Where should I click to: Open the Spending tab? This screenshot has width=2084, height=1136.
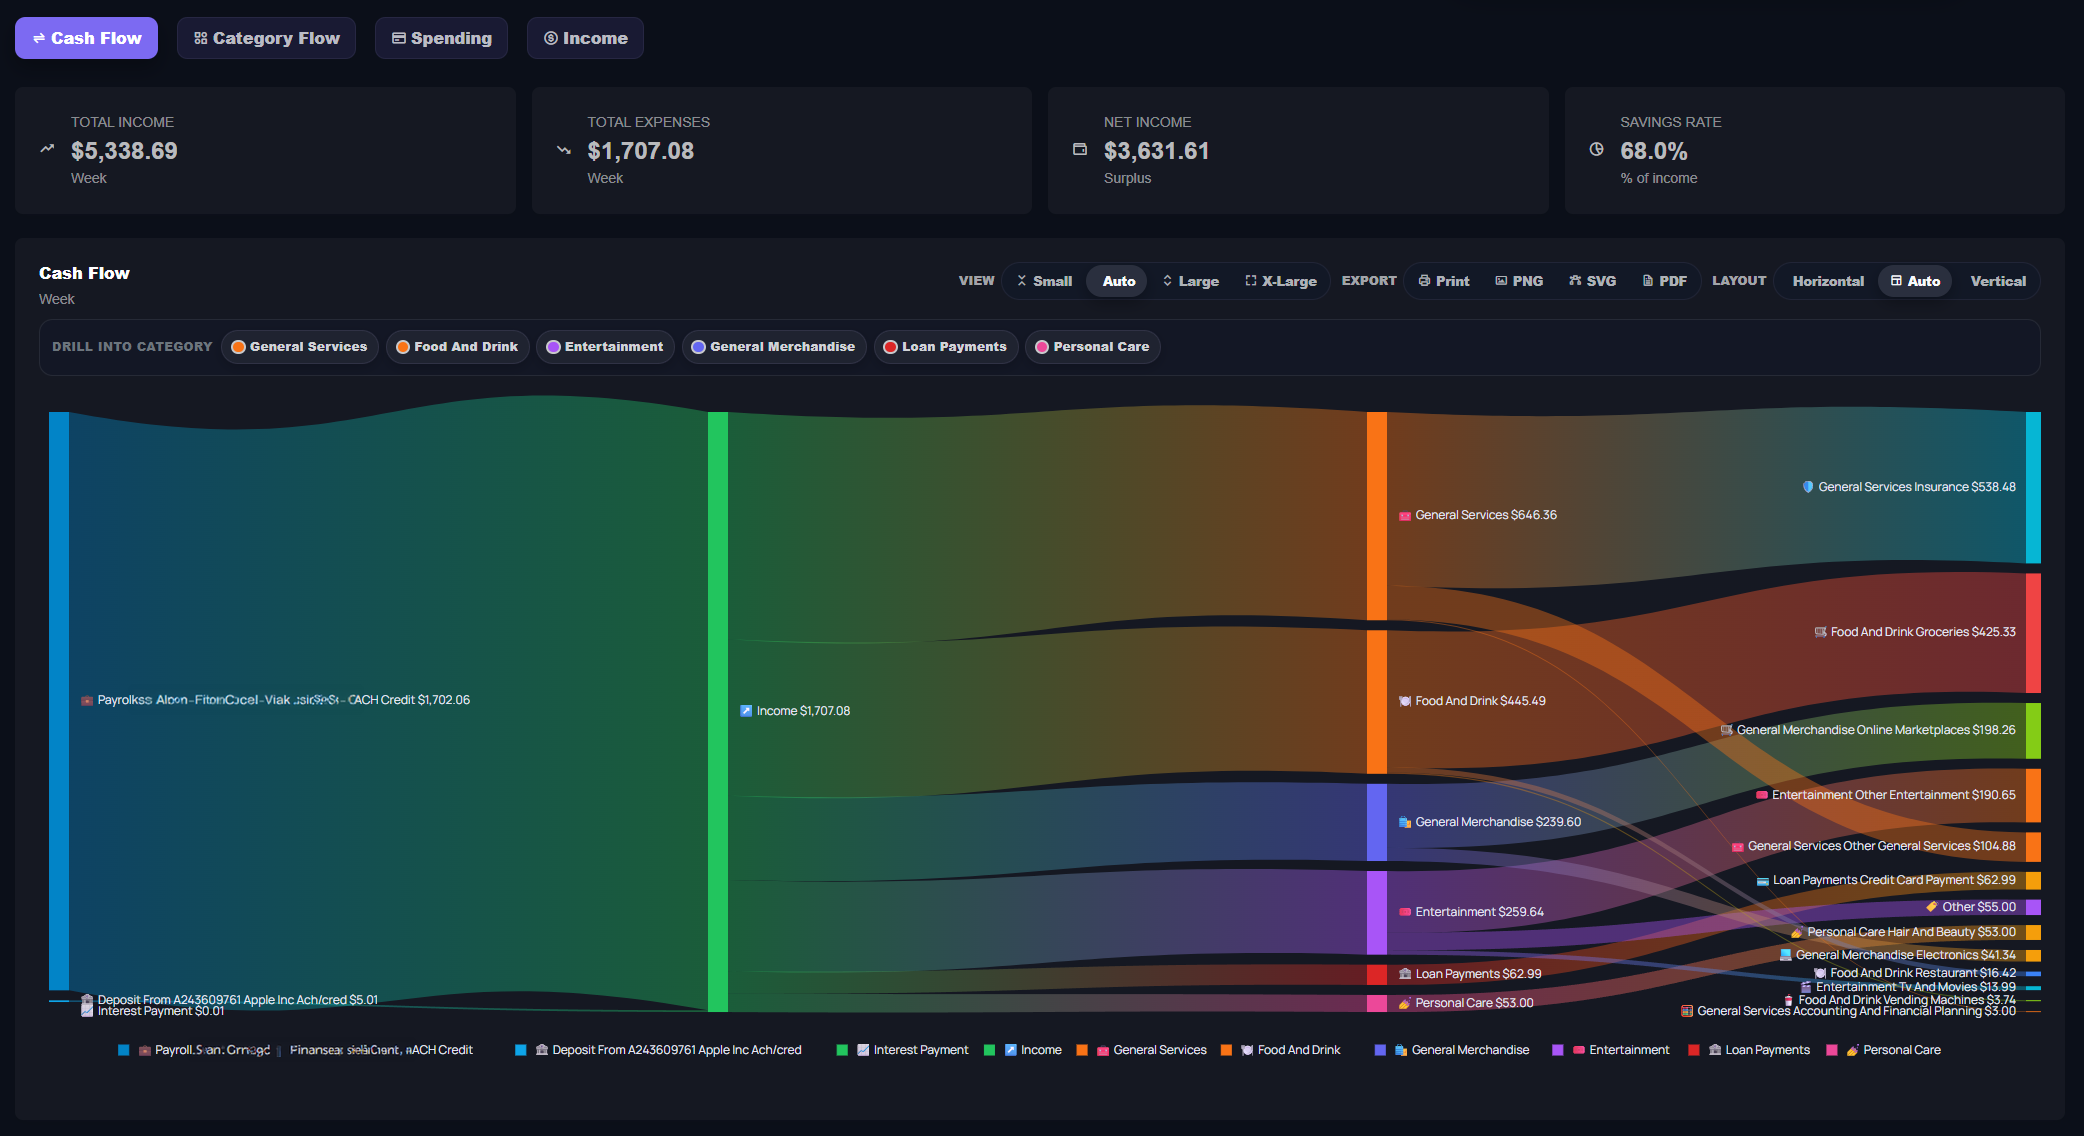[441, 38]
